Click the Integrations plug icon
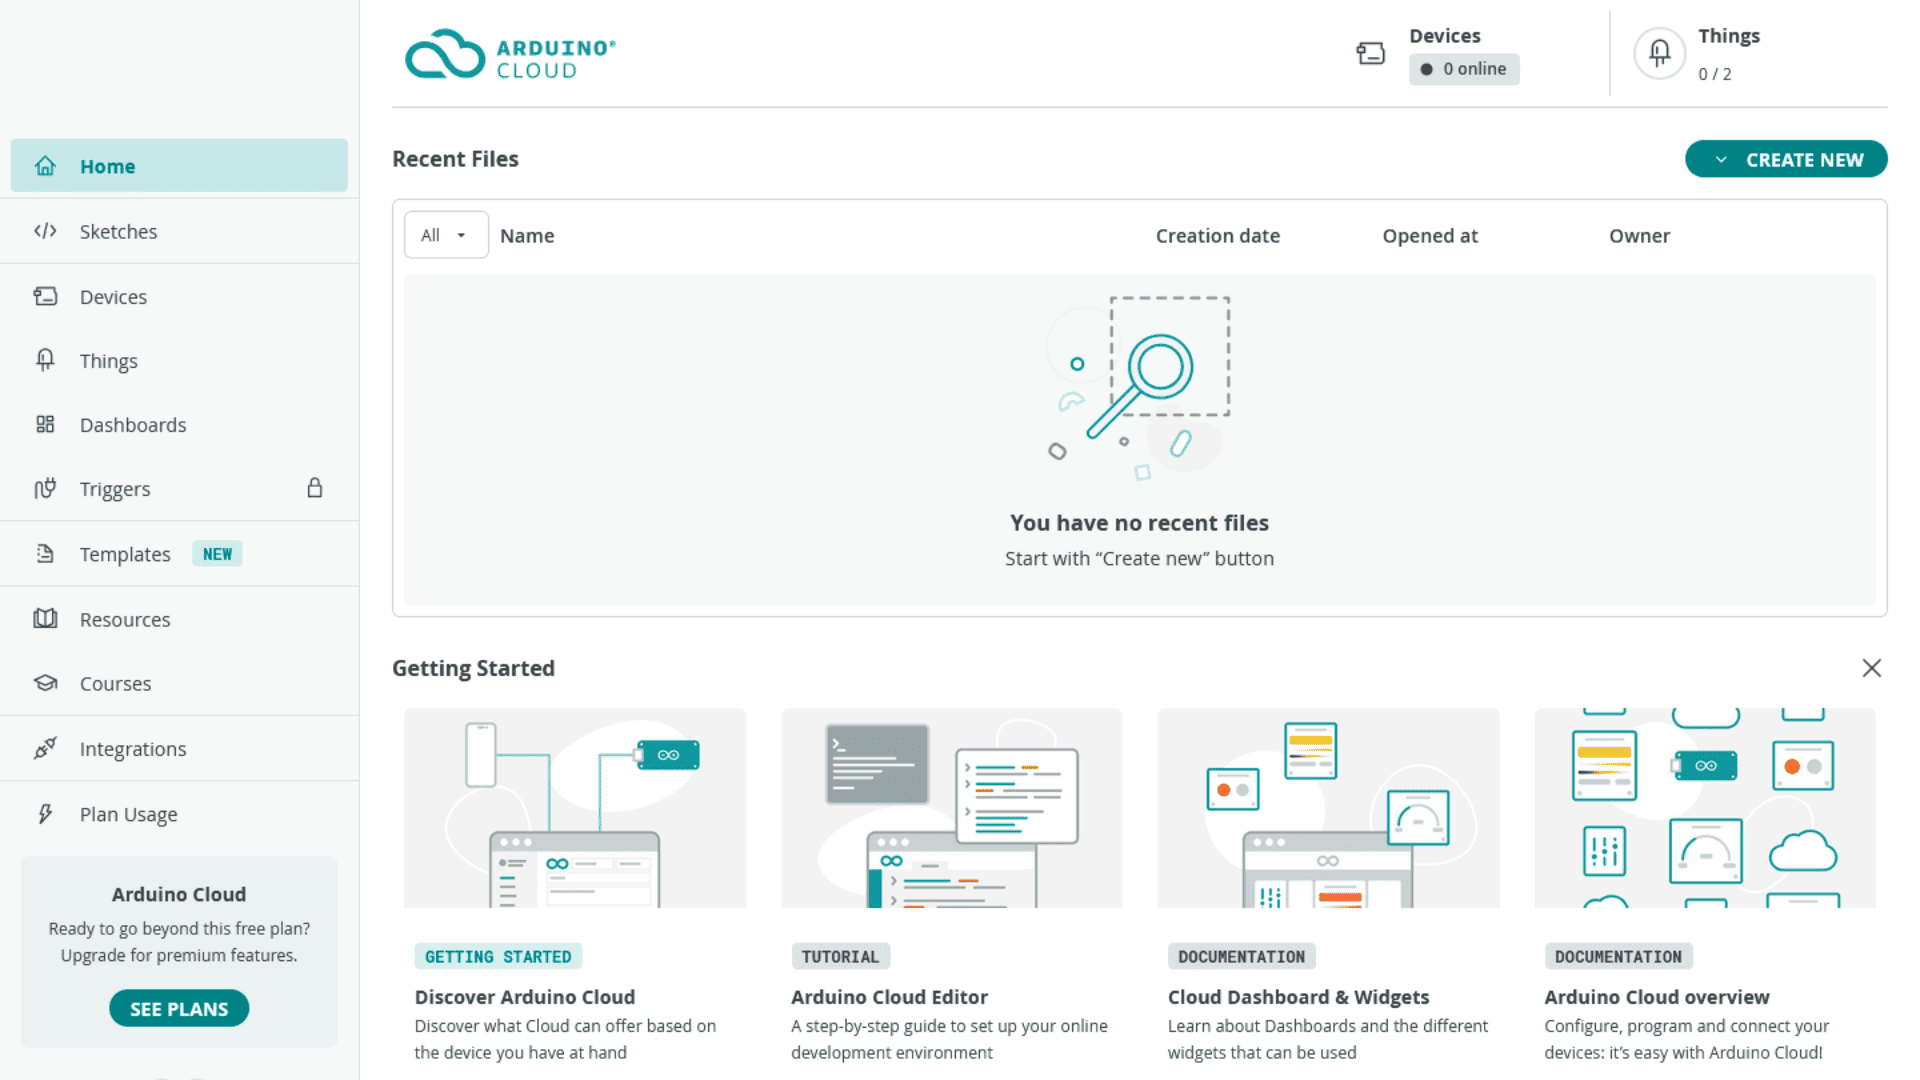Image resolution: width=1920 pixels, height=1080 pixels. pyautogui.click(x=45, y=748)
